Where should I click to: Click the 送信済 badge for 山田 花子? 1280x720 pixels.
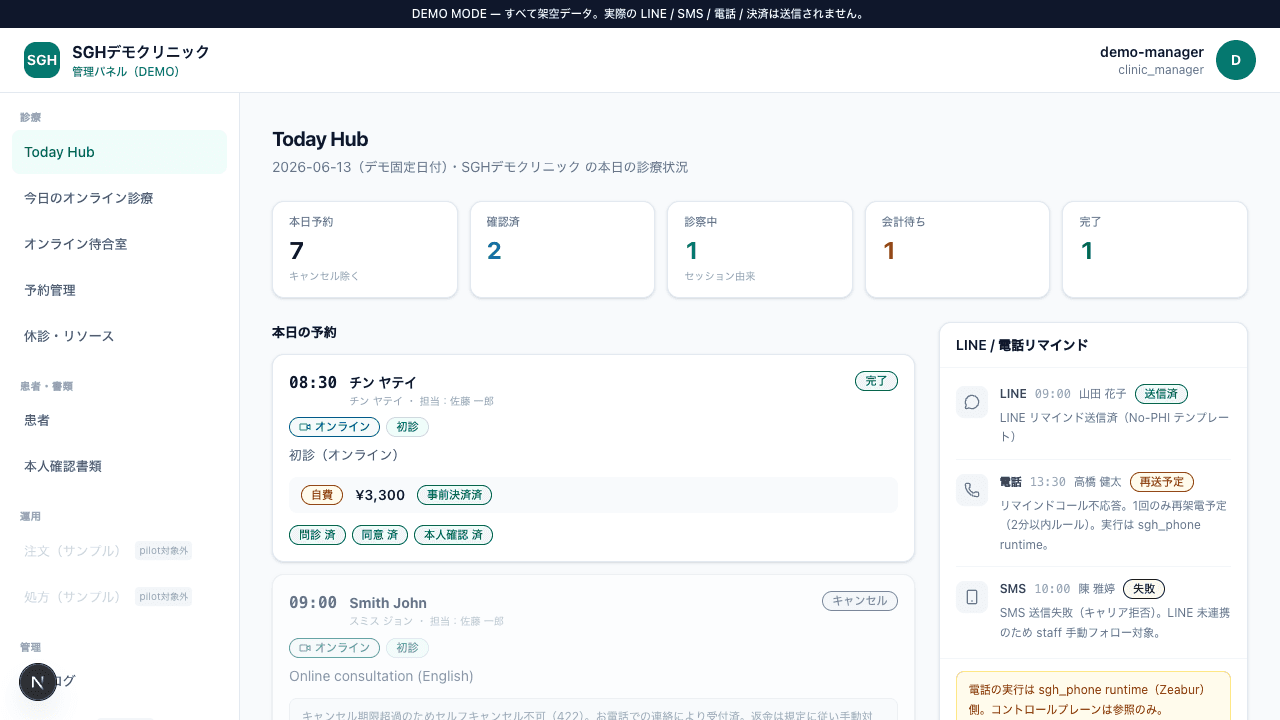[1161, 394]
